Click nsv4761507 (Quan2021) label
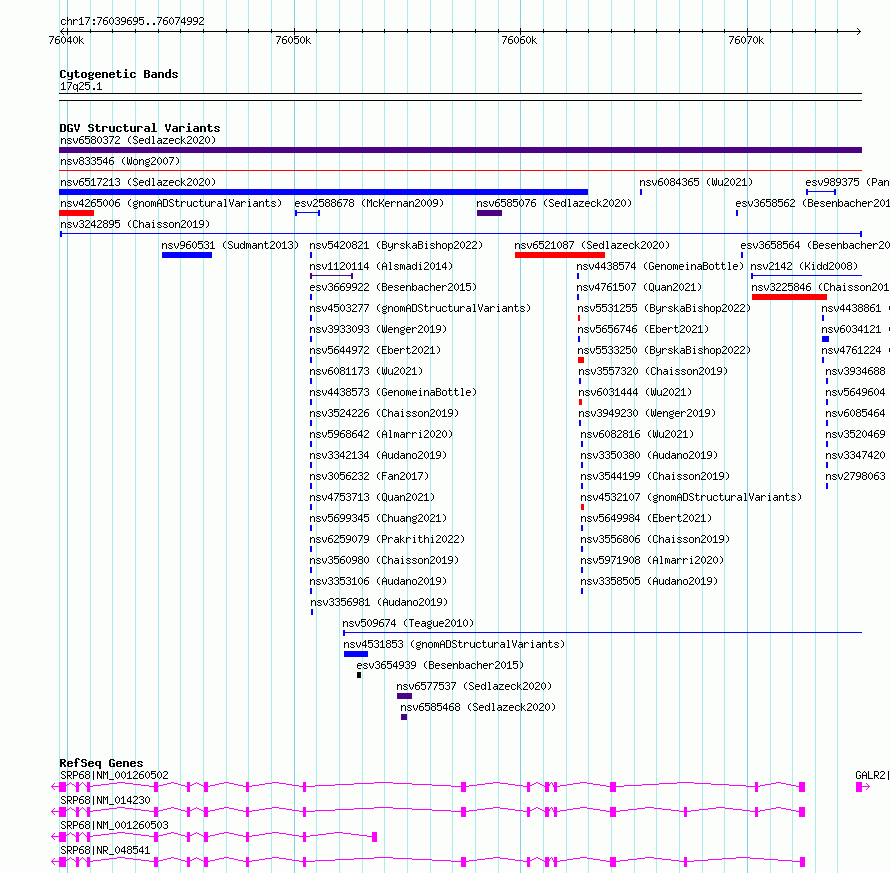This screenshot has width=890, height=873. (x=639, y=287)
